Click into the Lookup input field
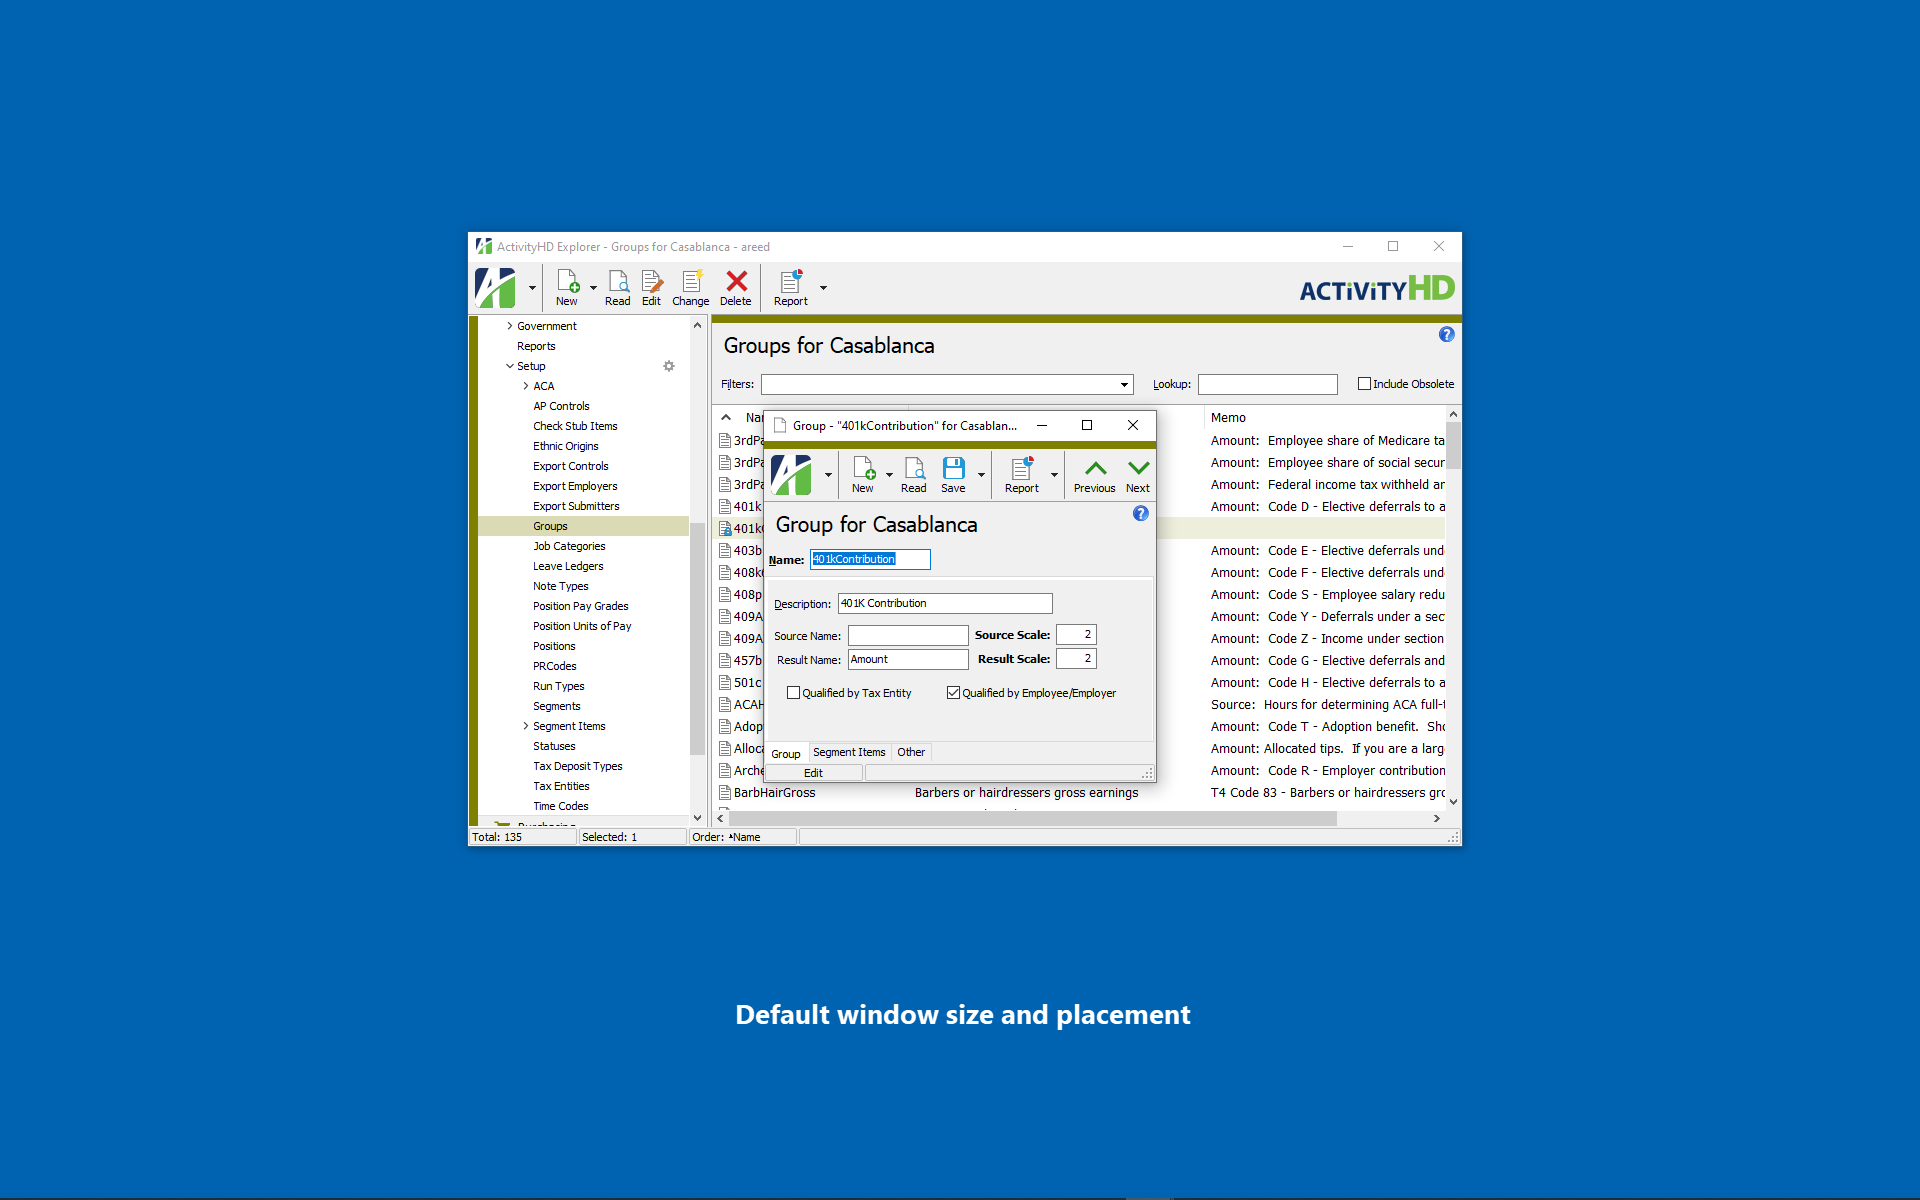Screen dimensions: 1920x1200 (1267, 385)
